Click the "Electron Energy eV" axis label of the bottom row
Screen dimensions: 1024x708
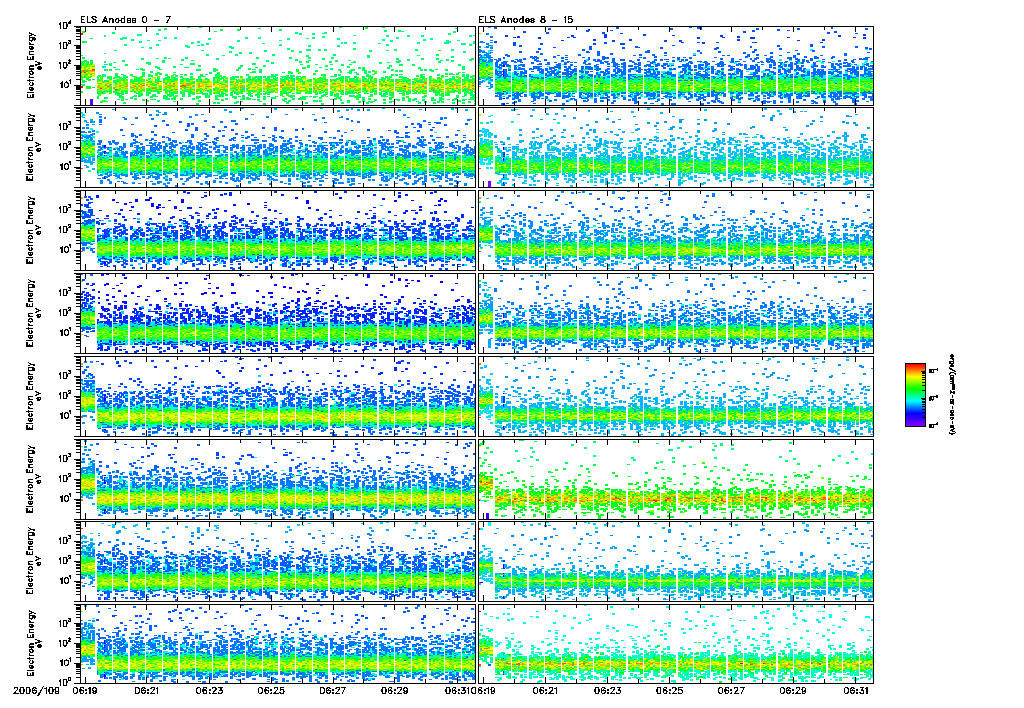33,643
